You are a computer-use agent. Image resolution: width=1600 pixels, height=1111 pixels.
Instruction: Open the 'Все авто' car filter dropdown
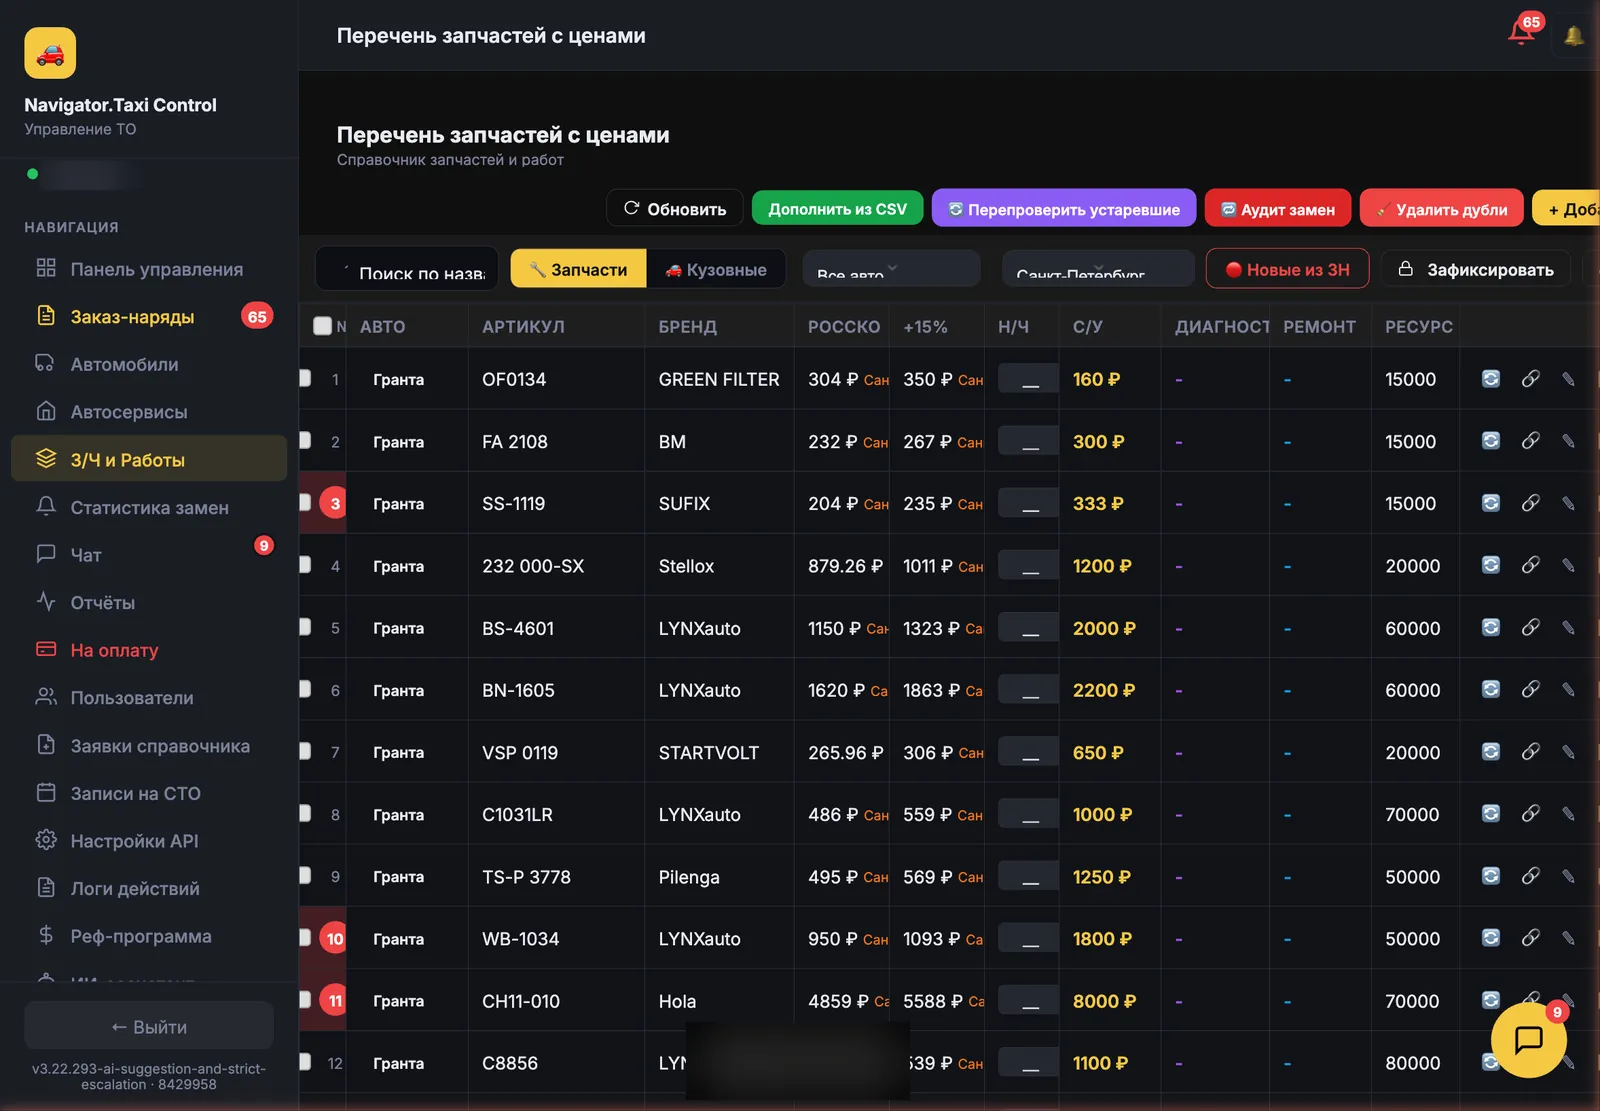click(x=891, y=269)
